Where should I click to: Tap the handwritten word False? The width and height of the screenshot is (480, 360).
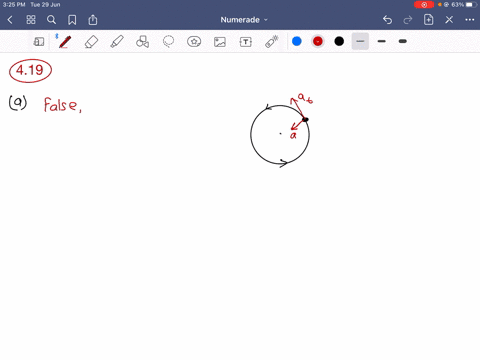[60, 105]
